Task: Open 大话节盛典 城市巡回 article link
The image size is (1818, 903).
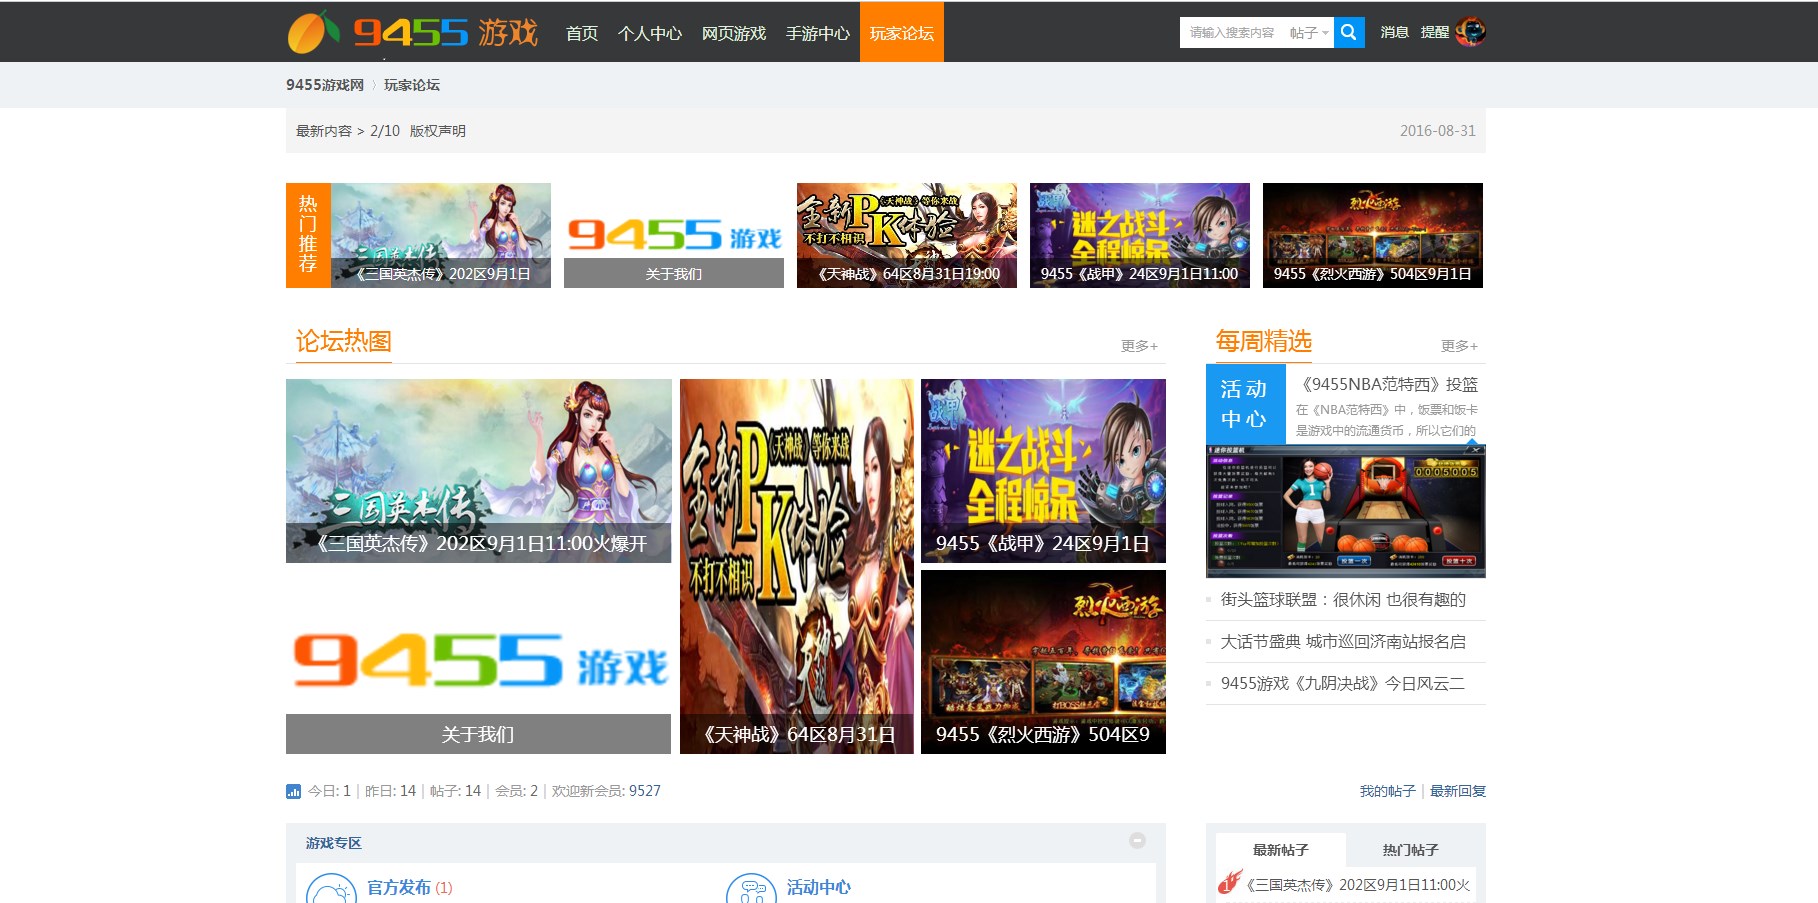Action: coord(1343,642)
